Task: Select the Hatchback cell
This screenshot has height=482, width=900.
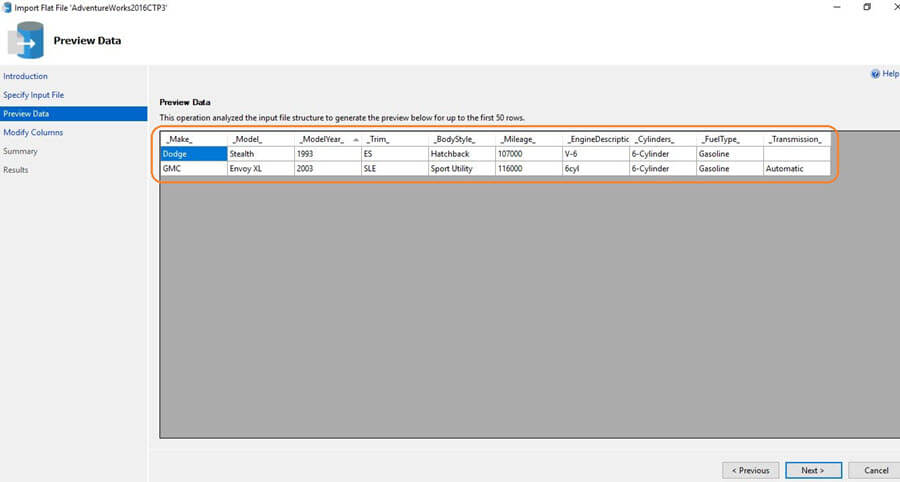Action: pos(462,154)
